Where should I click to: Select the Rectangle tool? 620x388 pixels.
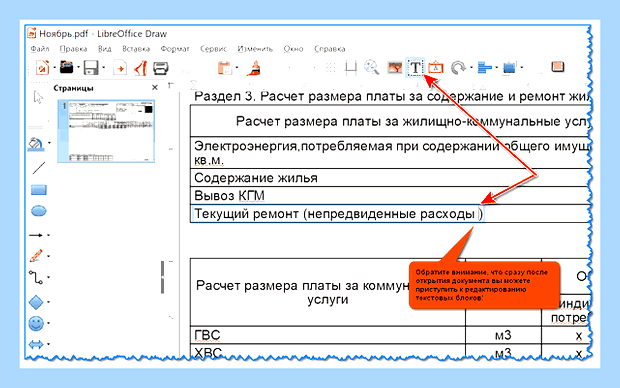[38, 190]
